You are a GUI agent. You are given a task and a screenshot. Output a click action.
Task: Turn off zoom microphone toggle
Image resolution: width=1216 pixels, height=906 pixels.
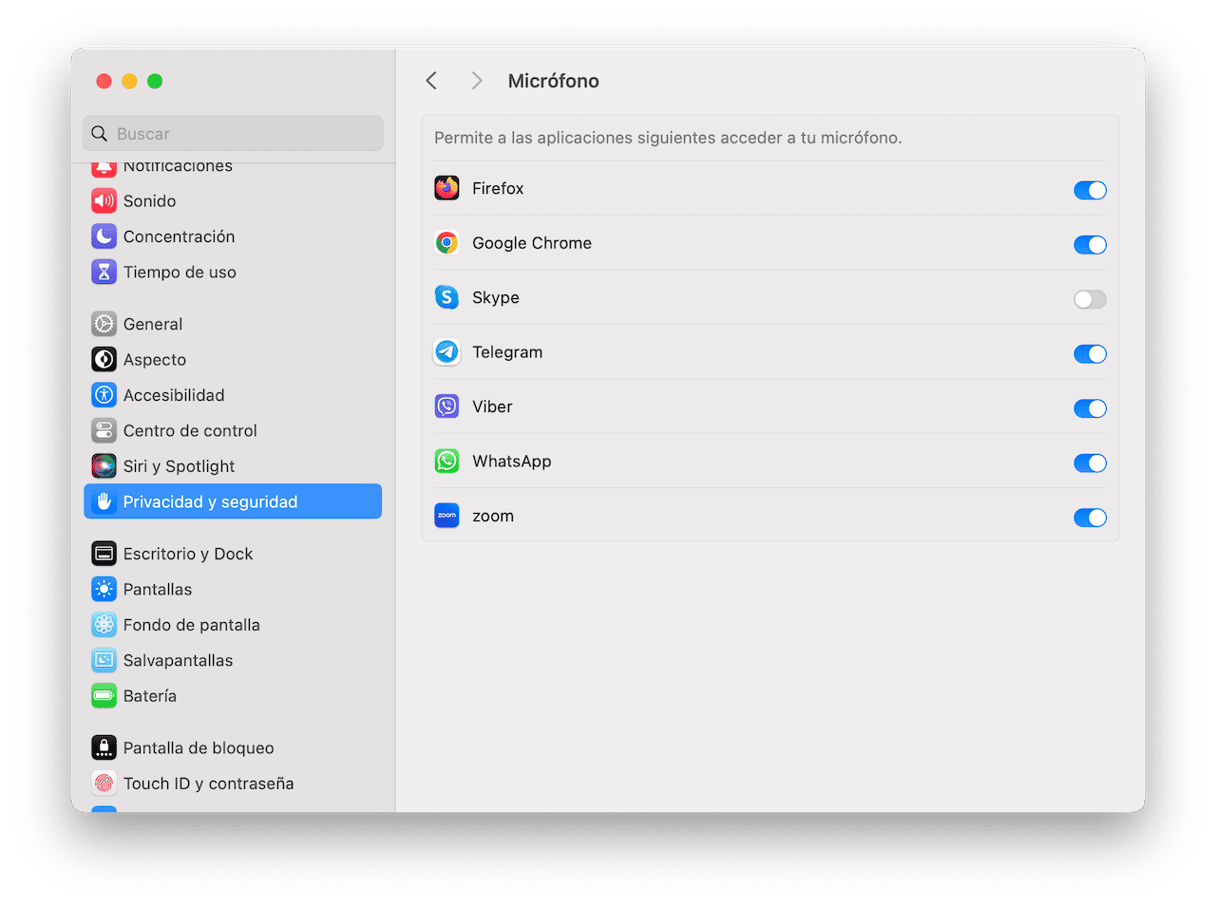1089,517
